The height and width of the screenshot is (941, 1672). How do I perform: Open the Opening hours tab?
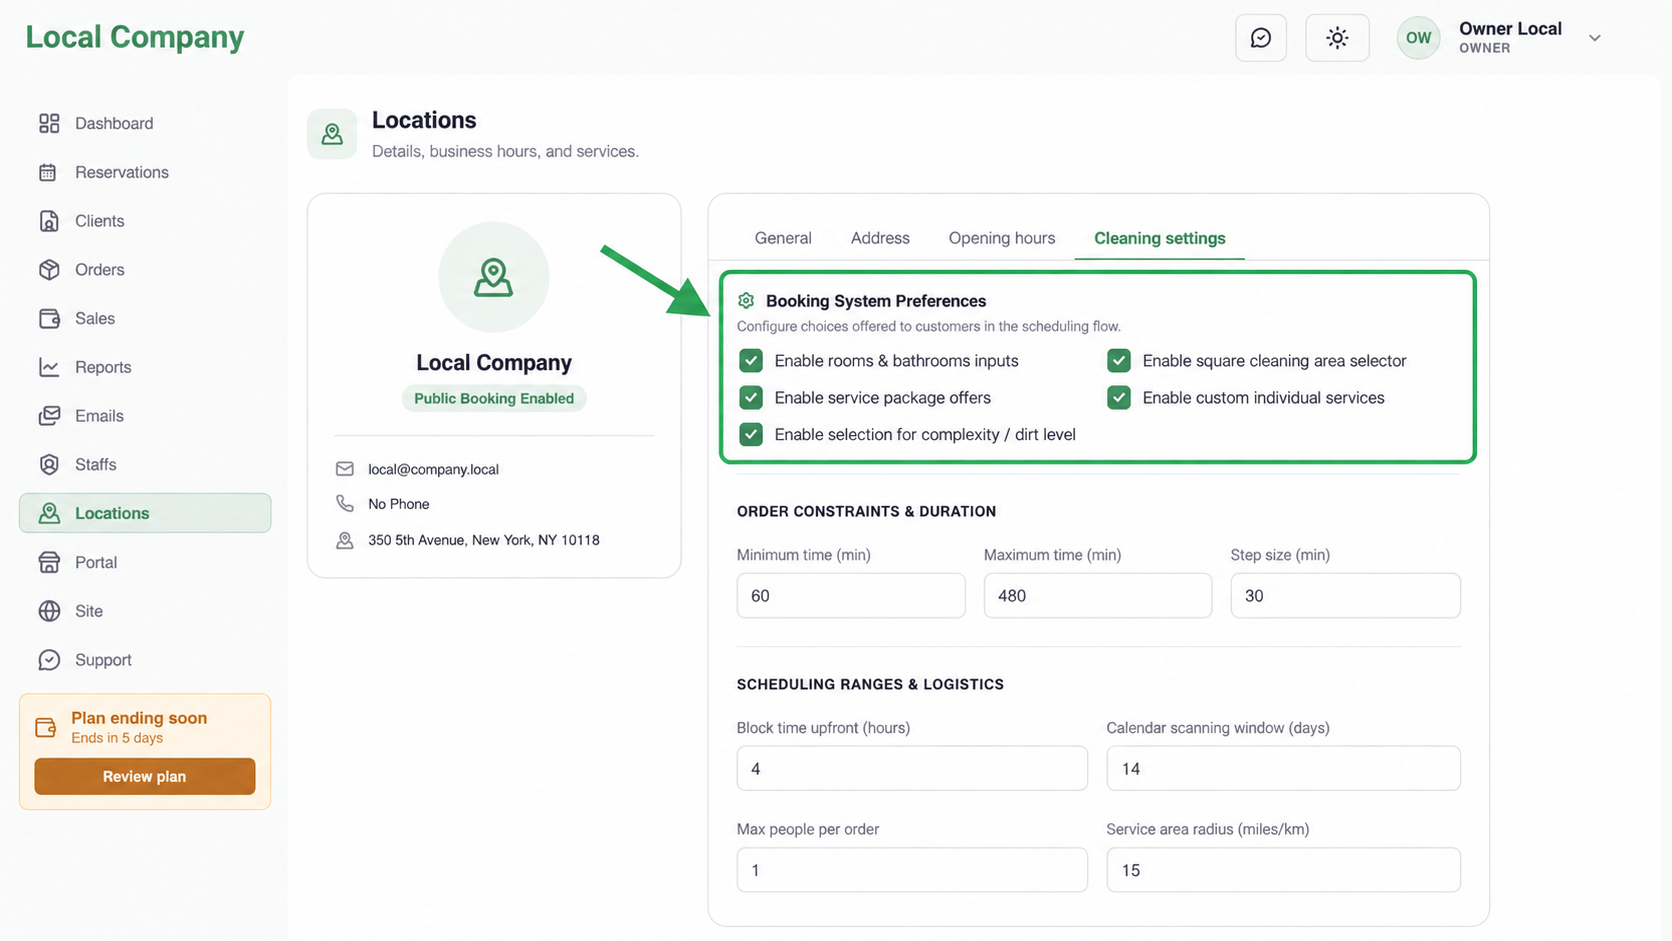coord(1002,238)
